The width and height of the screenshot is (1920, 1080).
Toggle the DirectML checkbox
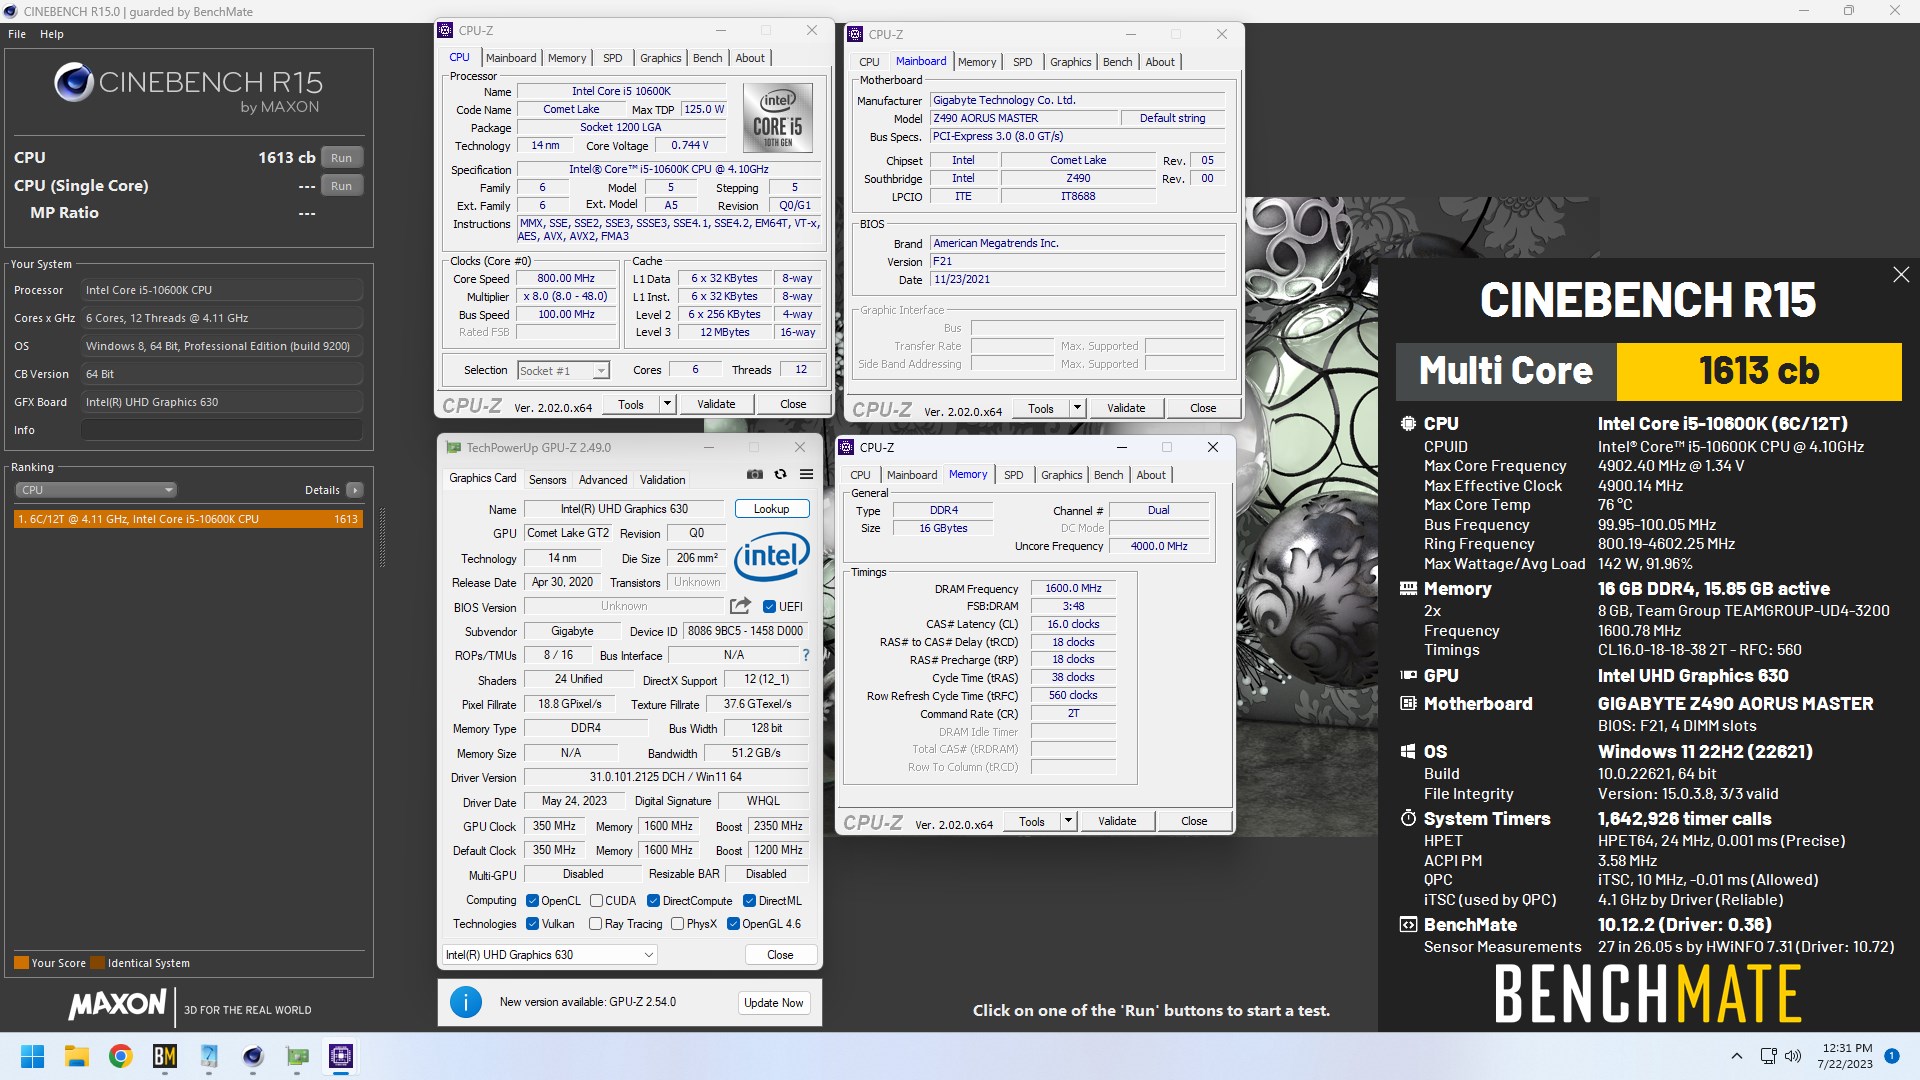[749, 901]
